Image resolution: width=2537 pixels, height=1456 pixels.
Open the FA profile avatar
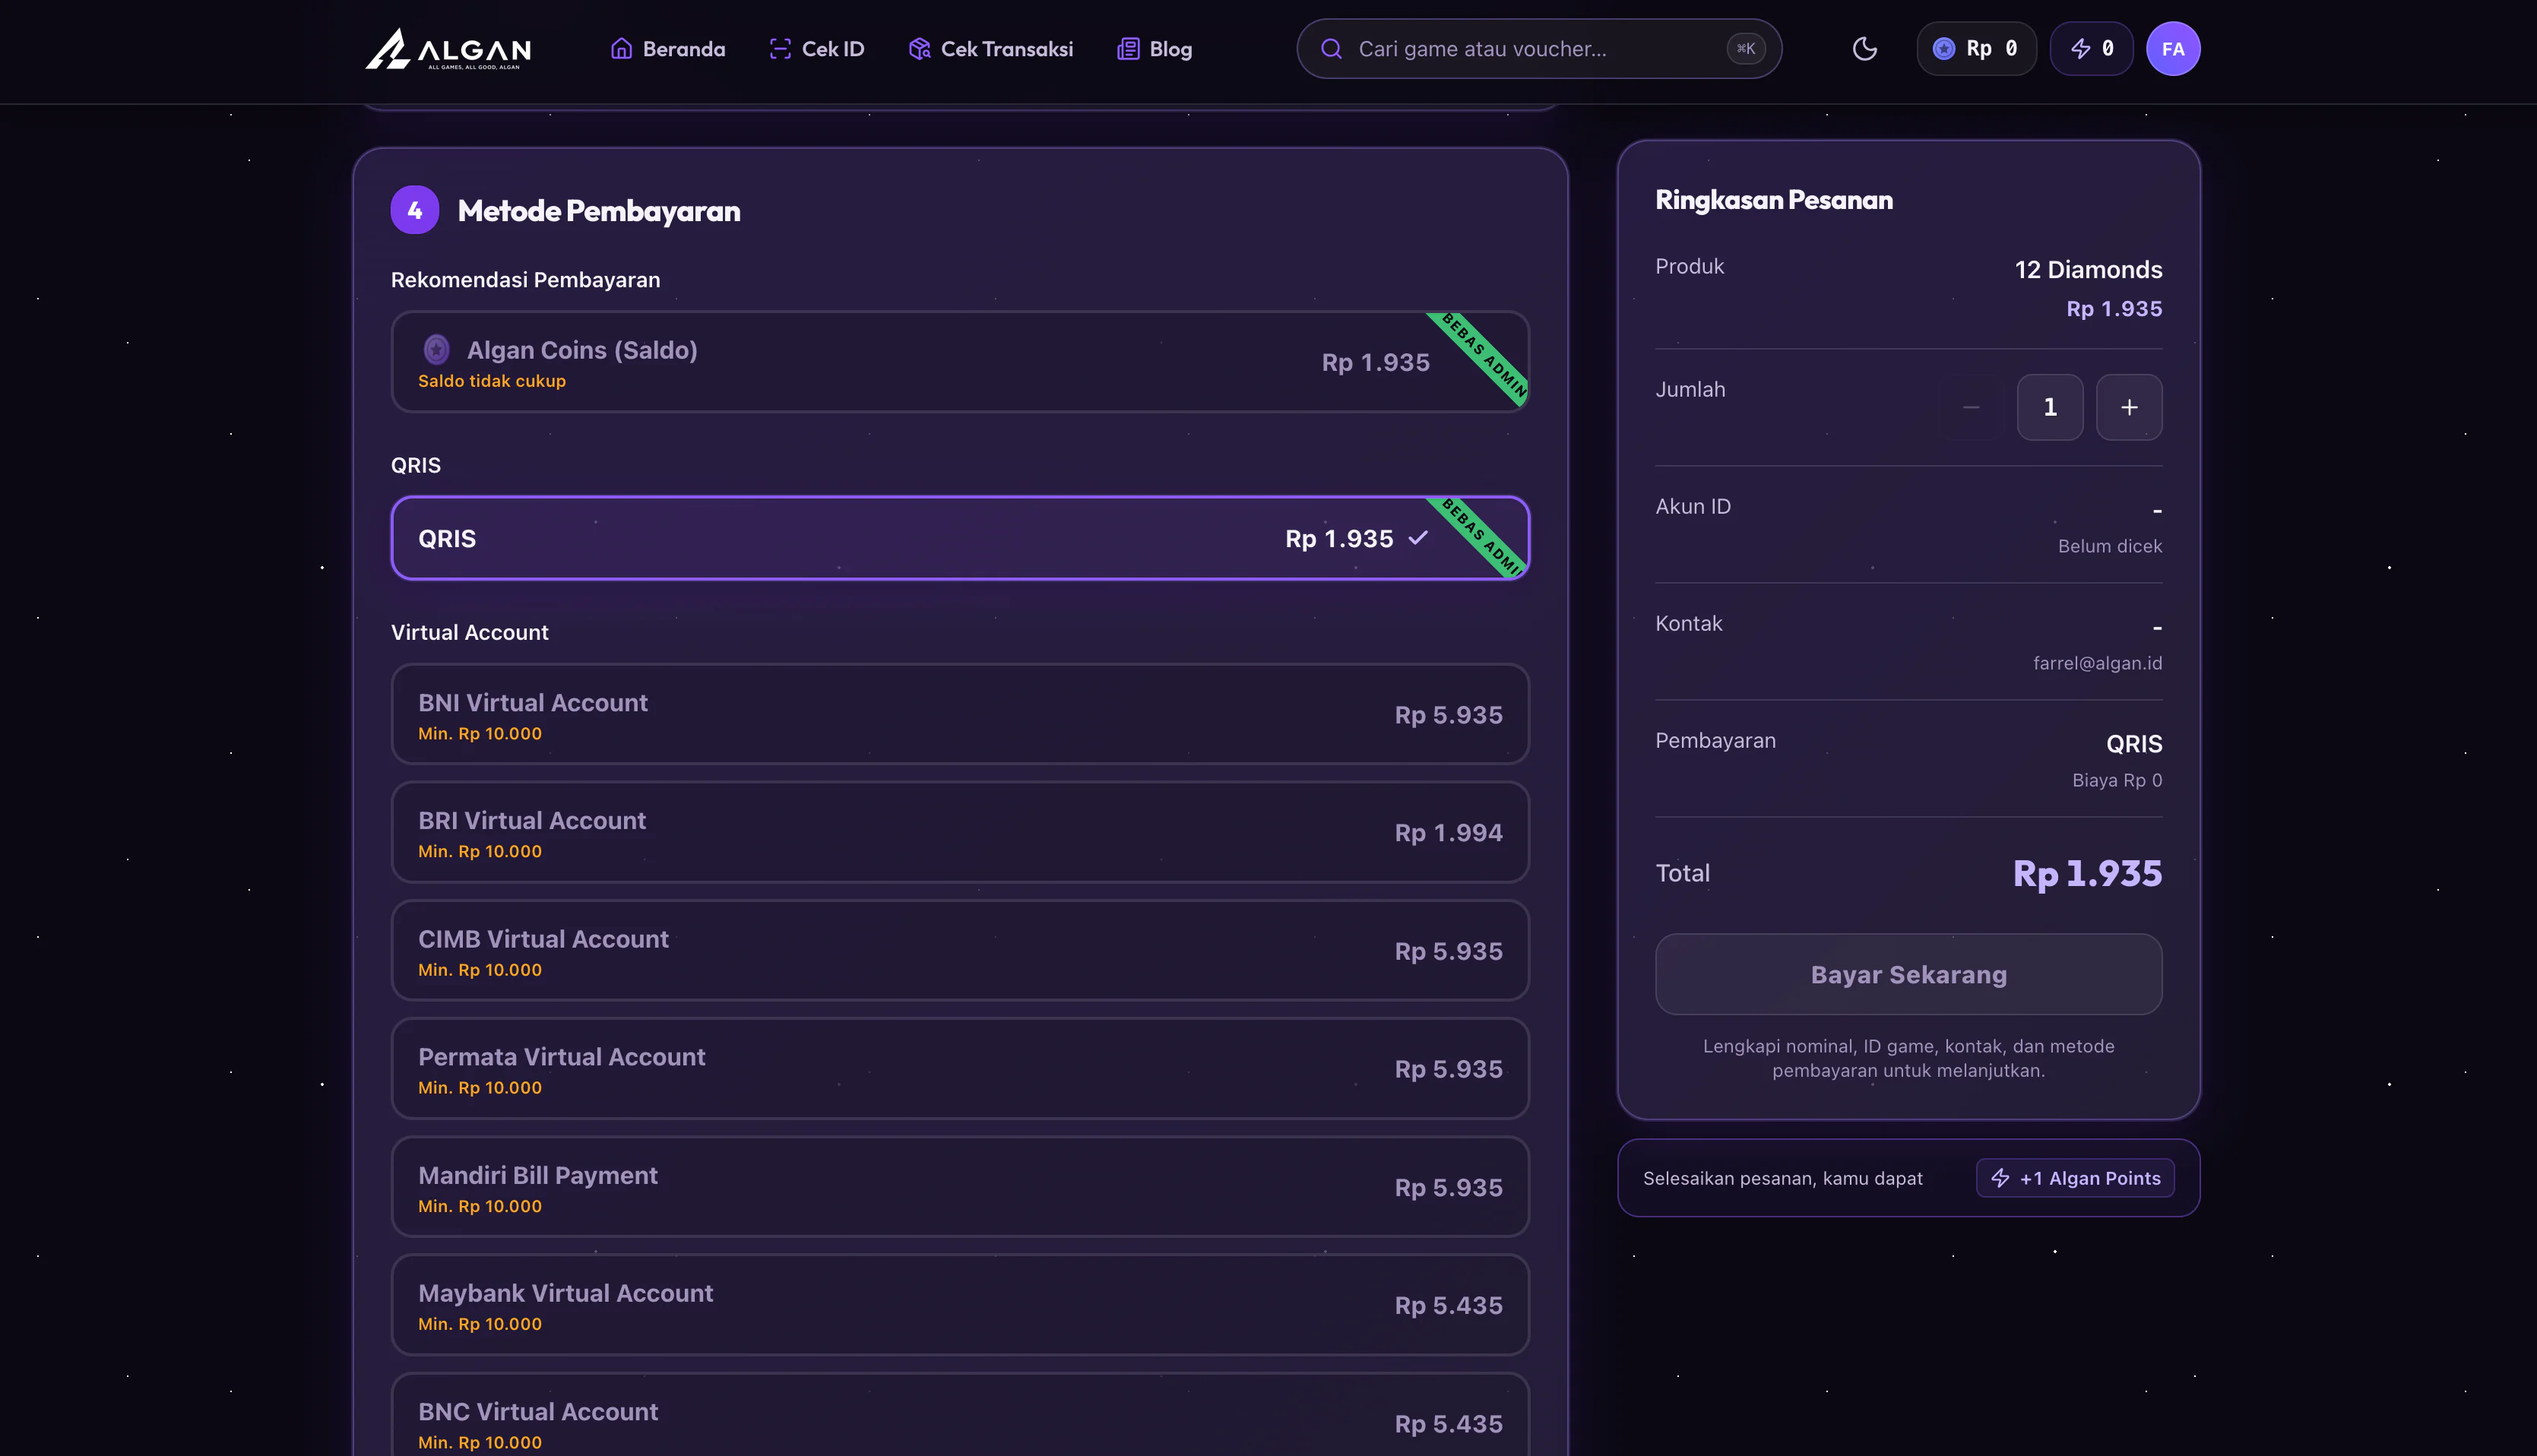point(2173,49)
